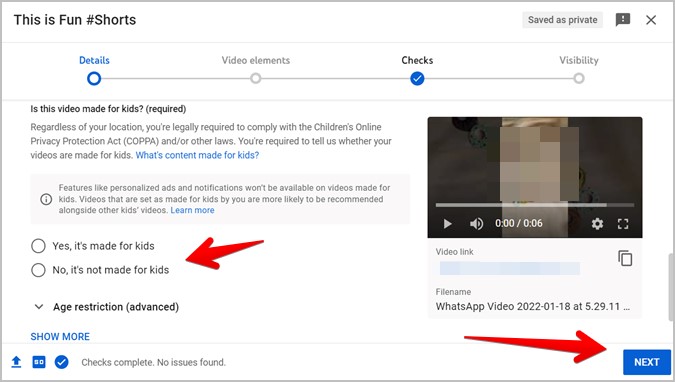675x382 pixels.
Task: Go to the Visibility step
Action: point(579,68)
